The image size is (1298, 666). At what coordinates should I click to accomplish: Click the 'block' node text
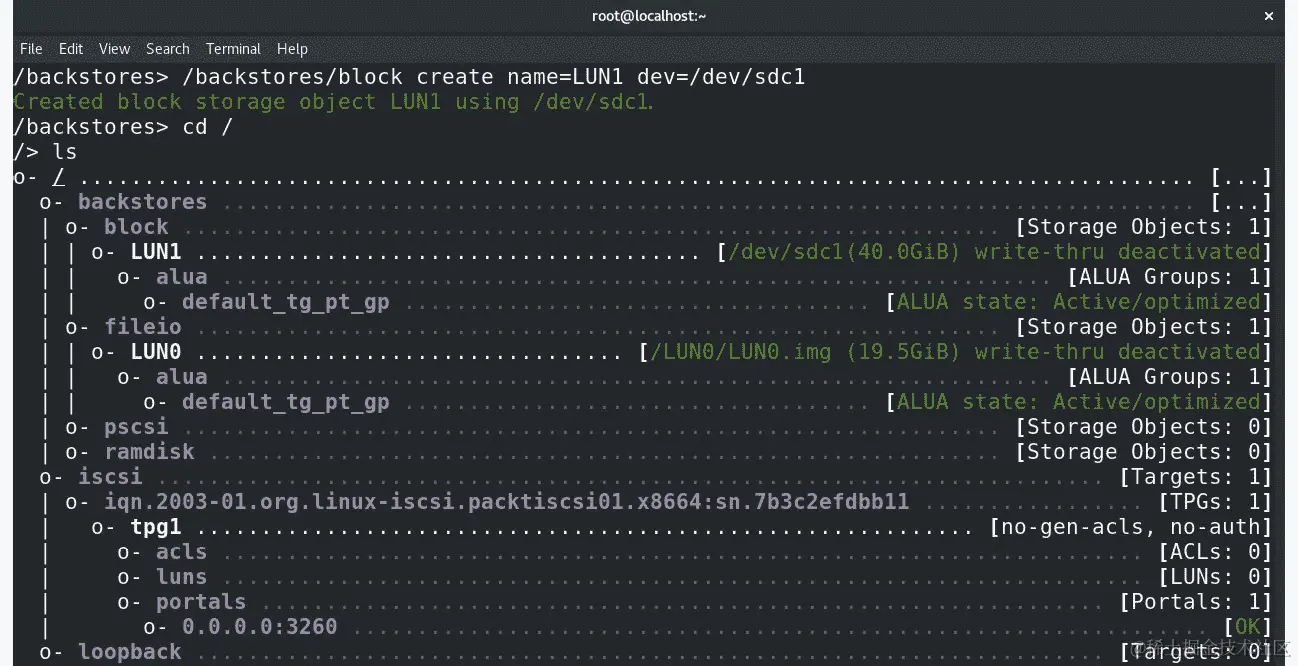[136, 227]
